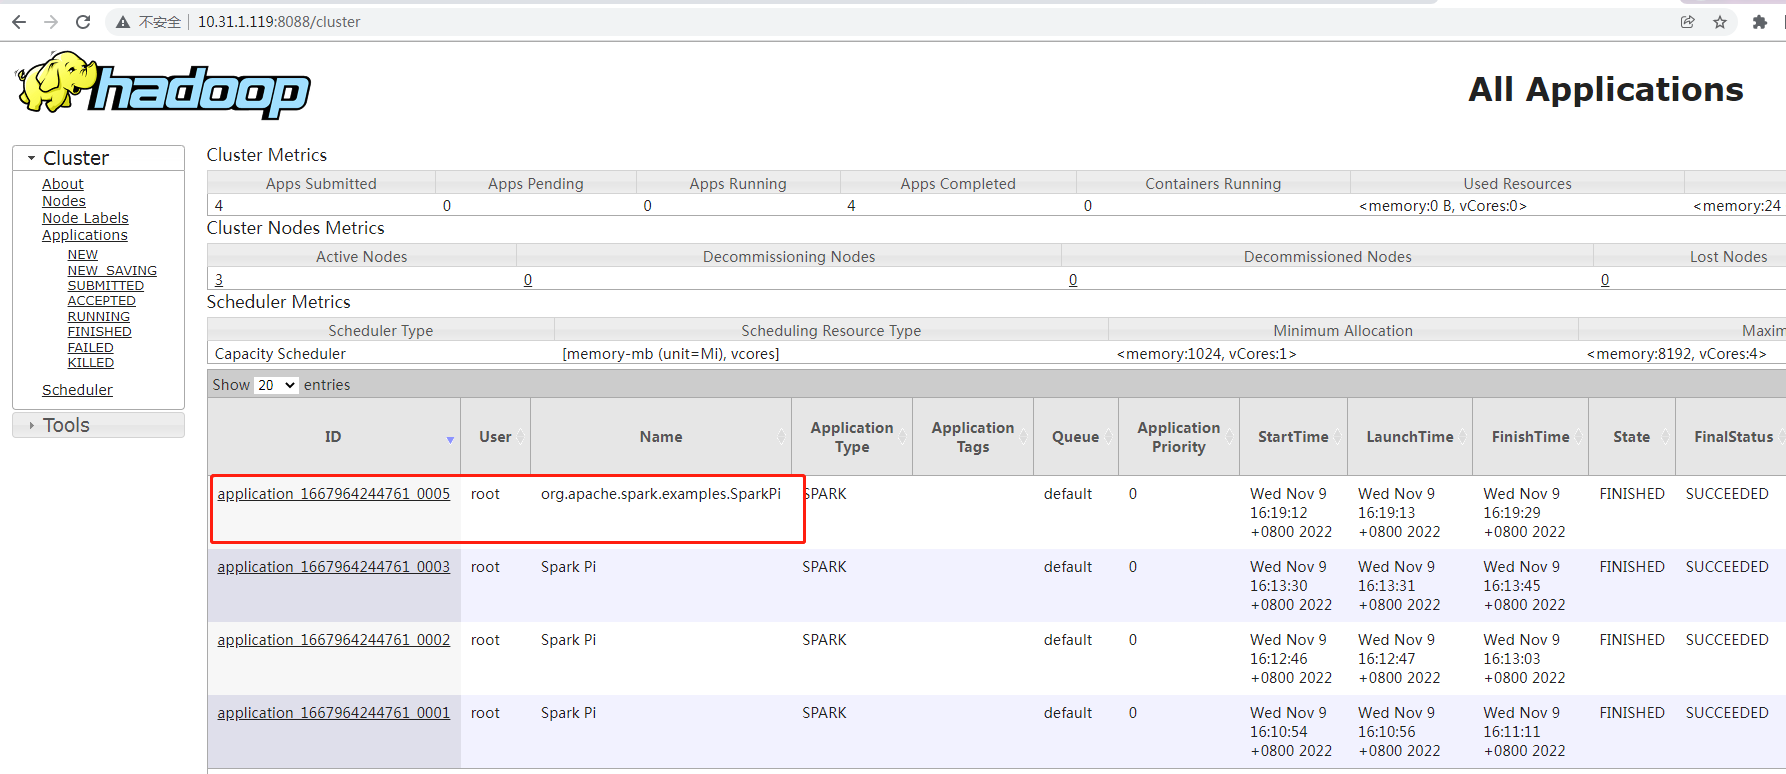The width and height of the screenshot is (1786, 774).
Task: Sort table by LaunchTime column
Action: click(x=1410, y=437)
